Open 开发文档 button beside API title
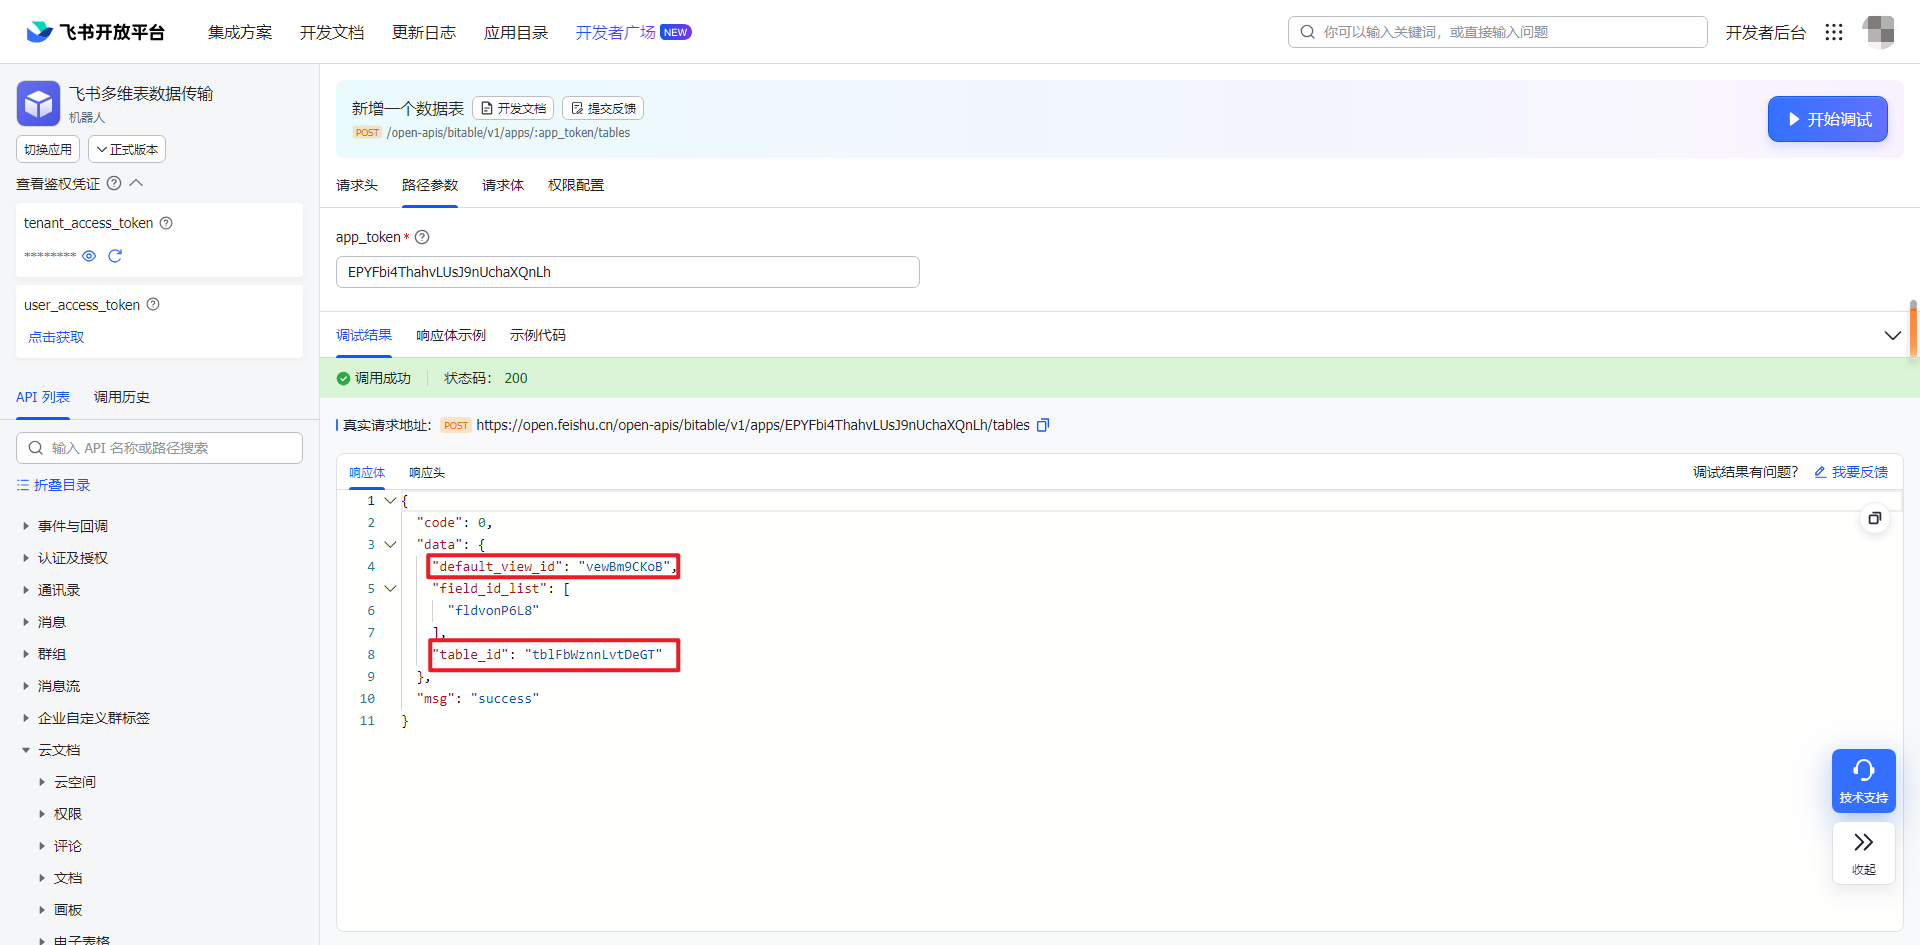 click(x=513, y=108)
